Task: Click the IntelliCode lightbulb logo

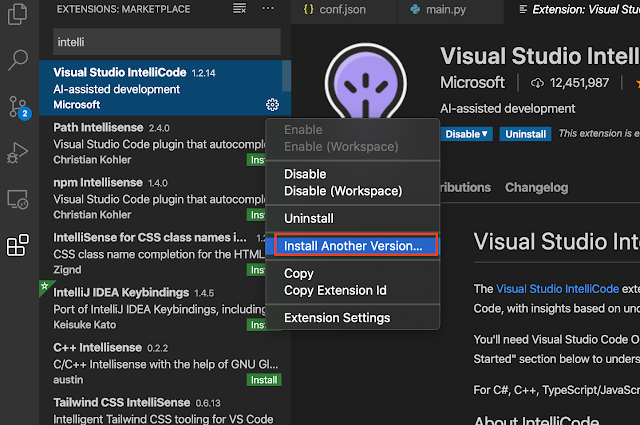Action: (x=366, y=82)
